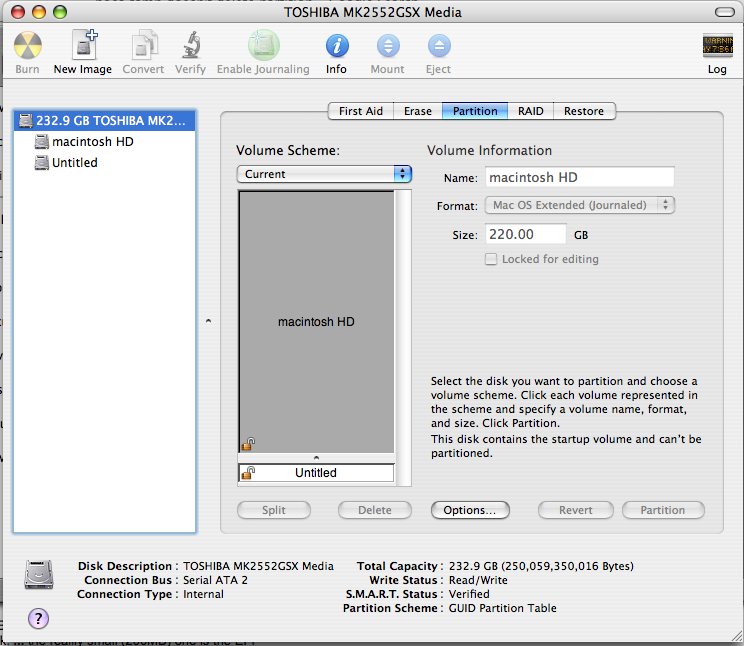744x646 pixels.
Task: Open Disk Utility help question mark
Action: [x=38, y=618]
